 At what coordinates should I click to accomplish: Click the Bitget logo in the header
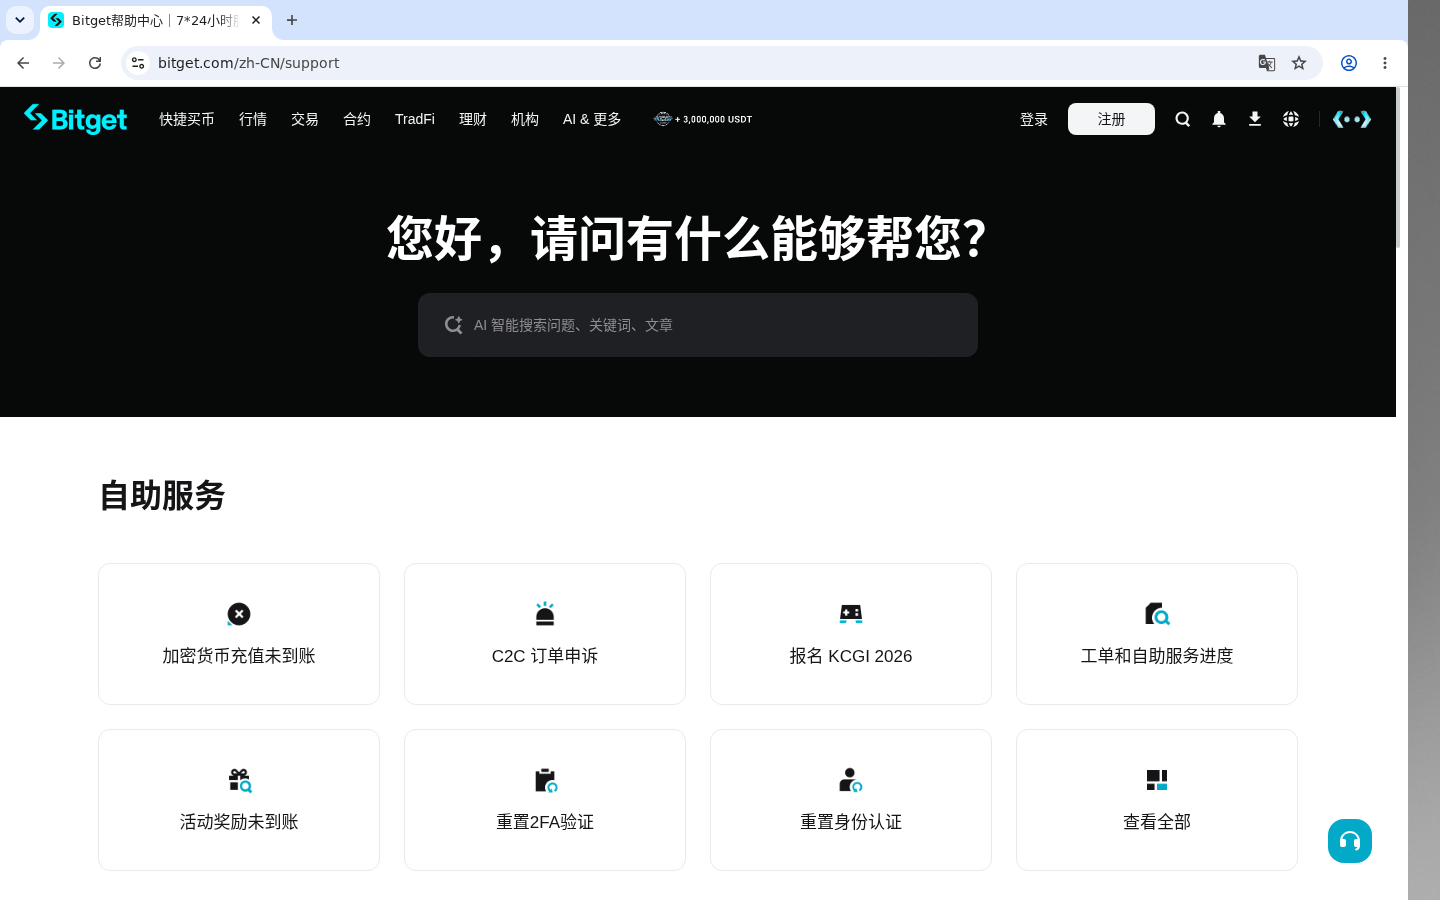[x=75, y=119]
